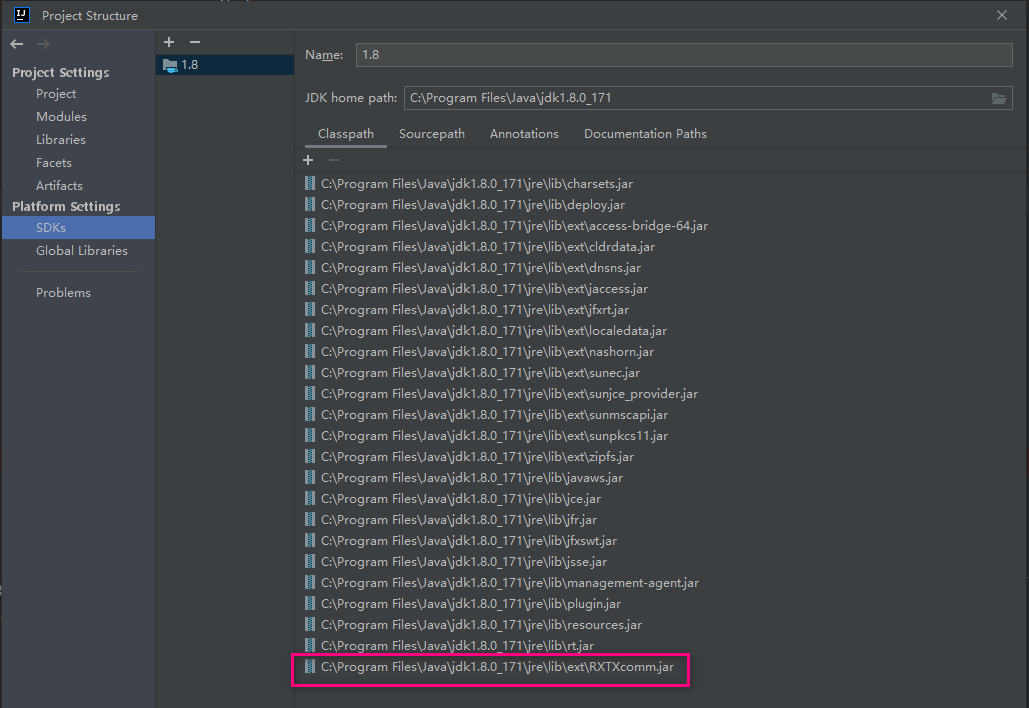This screenshot has height=708, width=1029.
Task: Open the Libraries settings page
Action: coord(60,140)
